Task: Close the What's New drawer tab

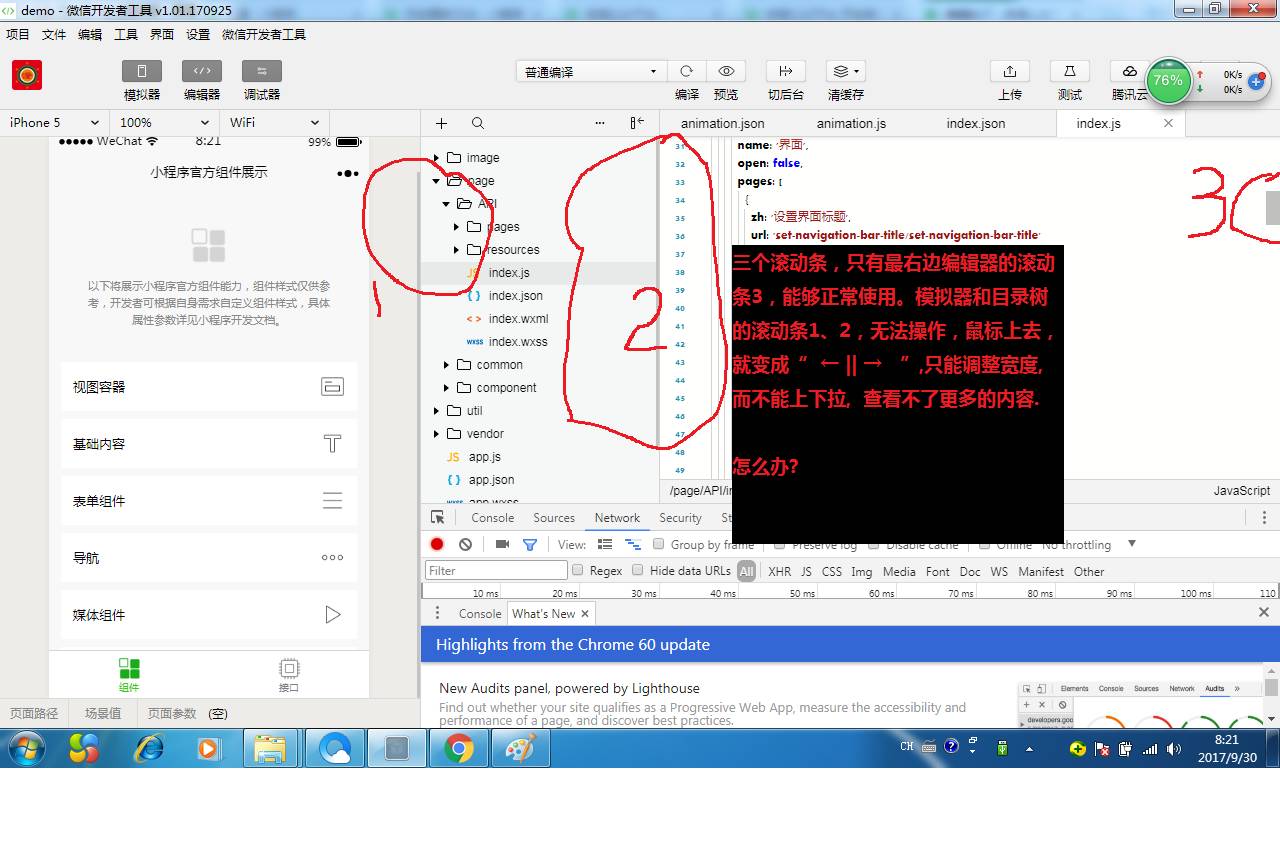Action: tap(585, 613)
